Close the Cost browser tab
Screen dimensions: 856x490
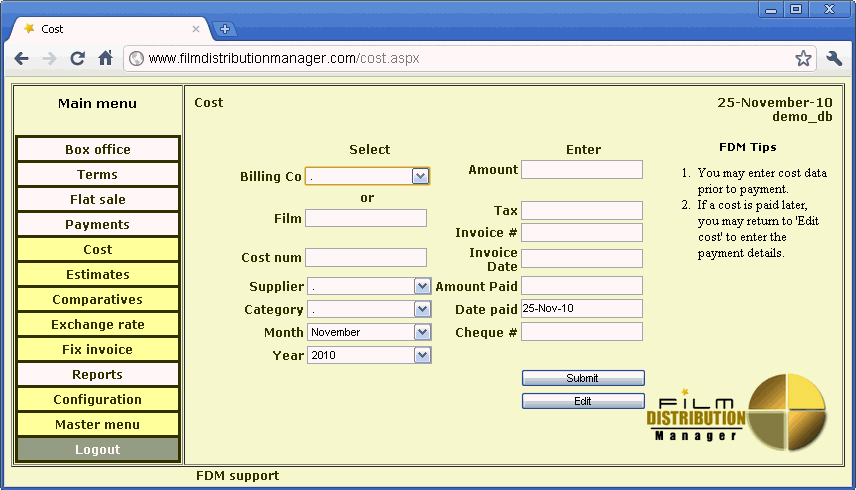click(196, 29)
